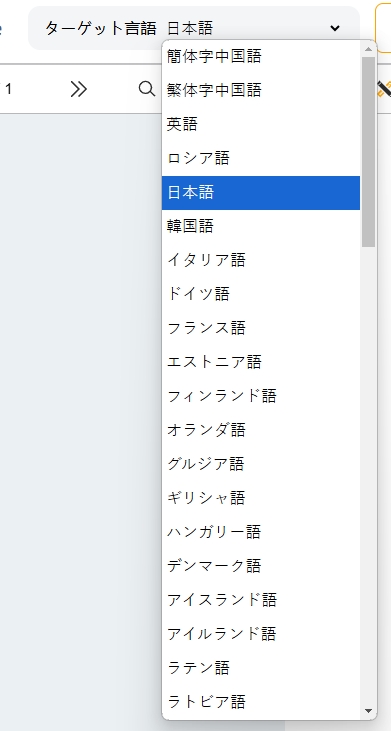The width and height of the screenshot is (391, 731).
Task: Select the highlighted 日本語 option
Action: [x=261, y=193]
